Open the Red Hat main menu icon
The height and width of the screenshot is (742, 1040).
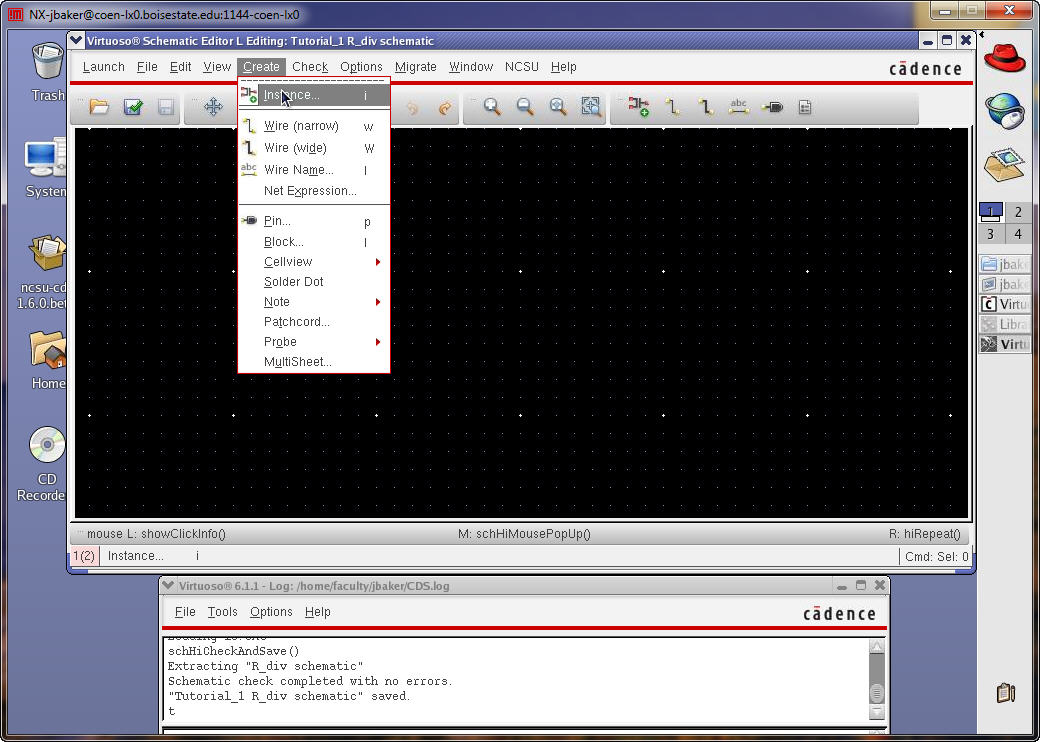coord(1005,58)
